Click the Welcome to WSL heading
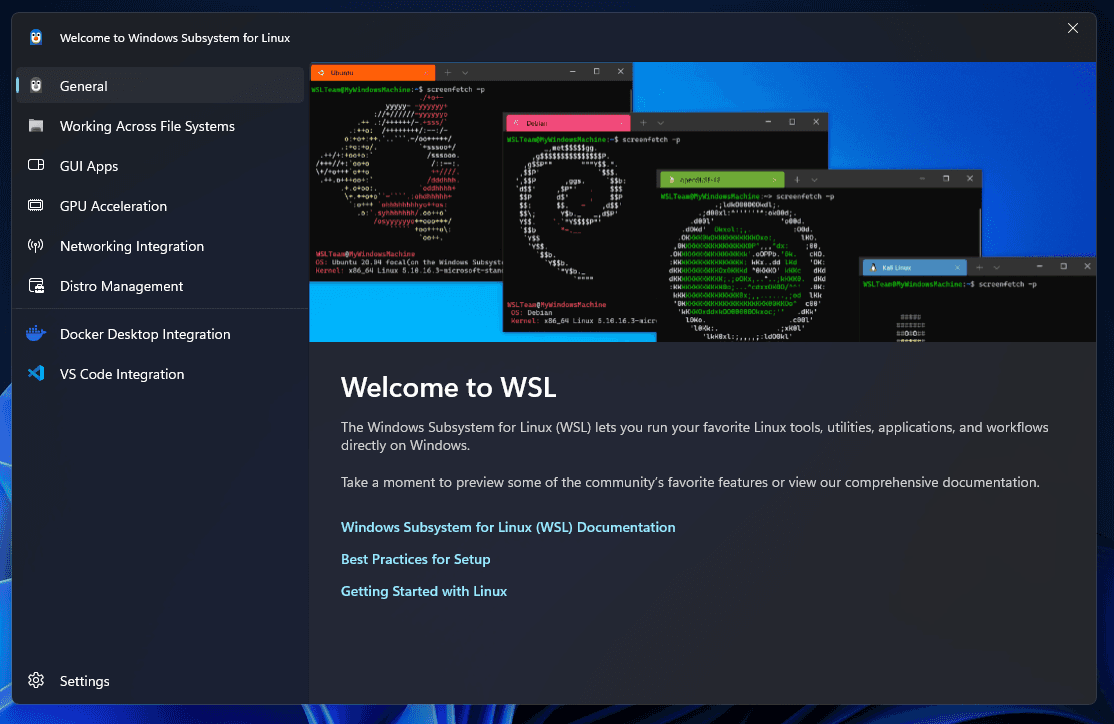The image size is (1114, 724). pyautogui.click(x=448, y=387)
